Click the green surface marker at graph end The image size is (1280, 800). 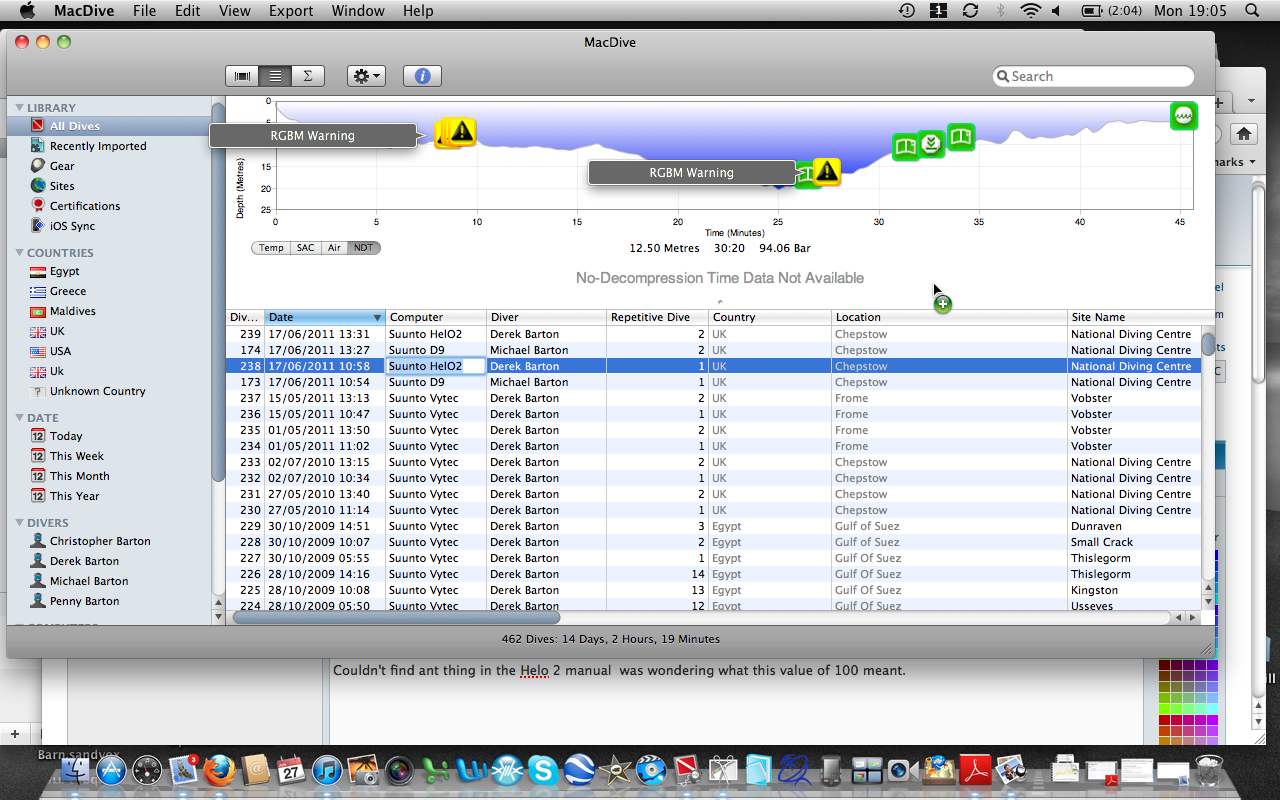click(1184, 116)
